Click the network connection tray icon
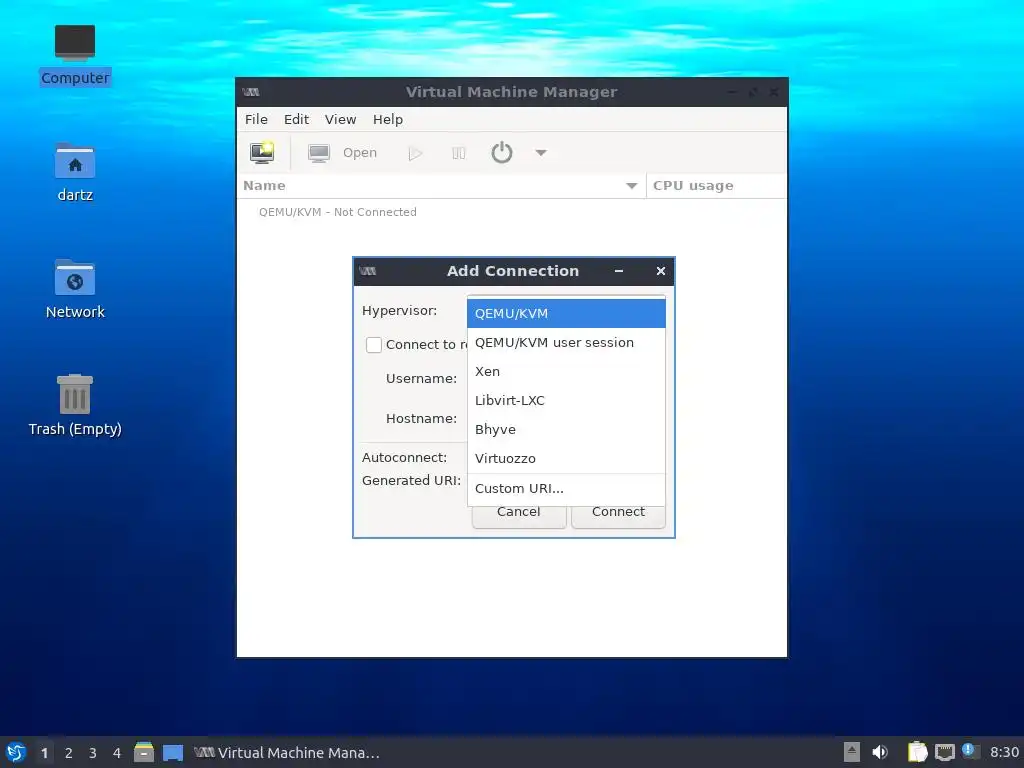 (944, 753)
